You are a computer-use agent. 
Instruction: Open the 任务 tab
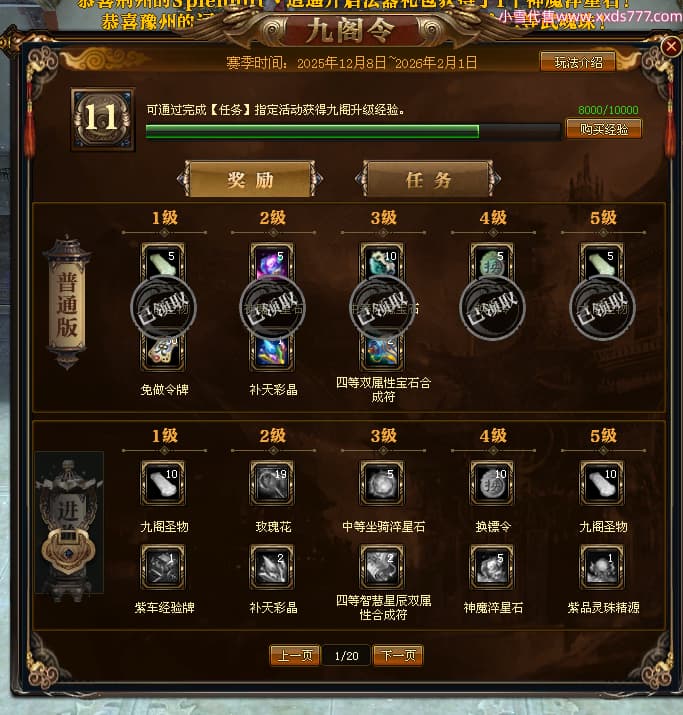[x=429, y=179]
